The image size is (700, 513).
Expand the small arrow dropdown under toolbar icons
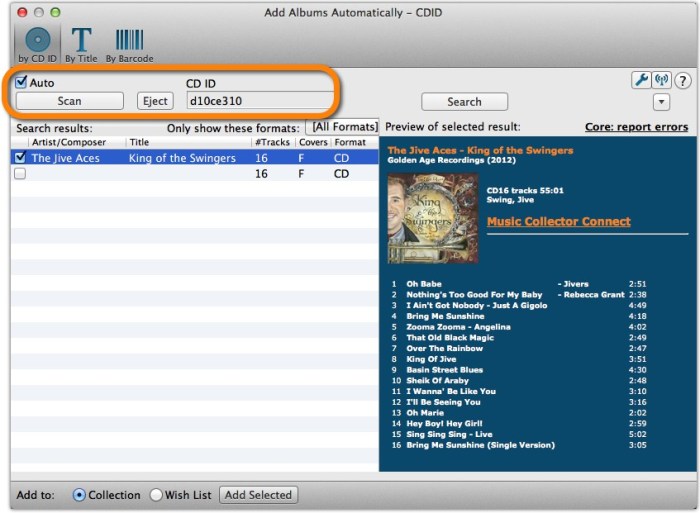pos(661,102)
